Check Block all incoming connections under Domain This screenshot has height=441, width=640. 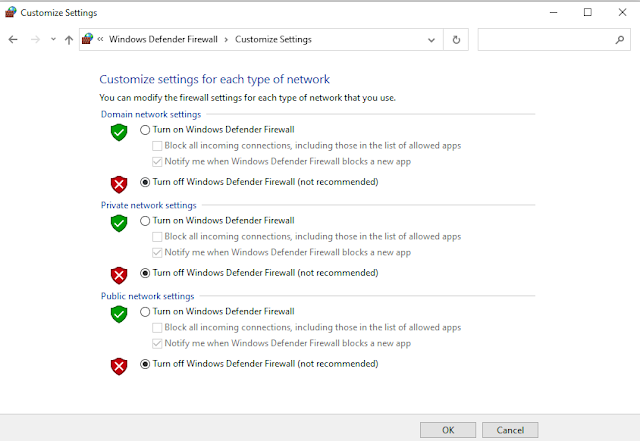pyautogui.click(x=157, y=146)
